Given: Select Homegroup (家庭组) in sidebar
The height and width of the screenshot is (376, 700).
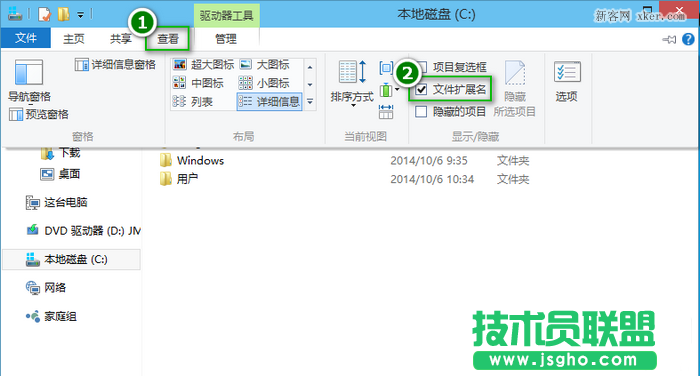Looking at the screenshot, I should (51, 317).
